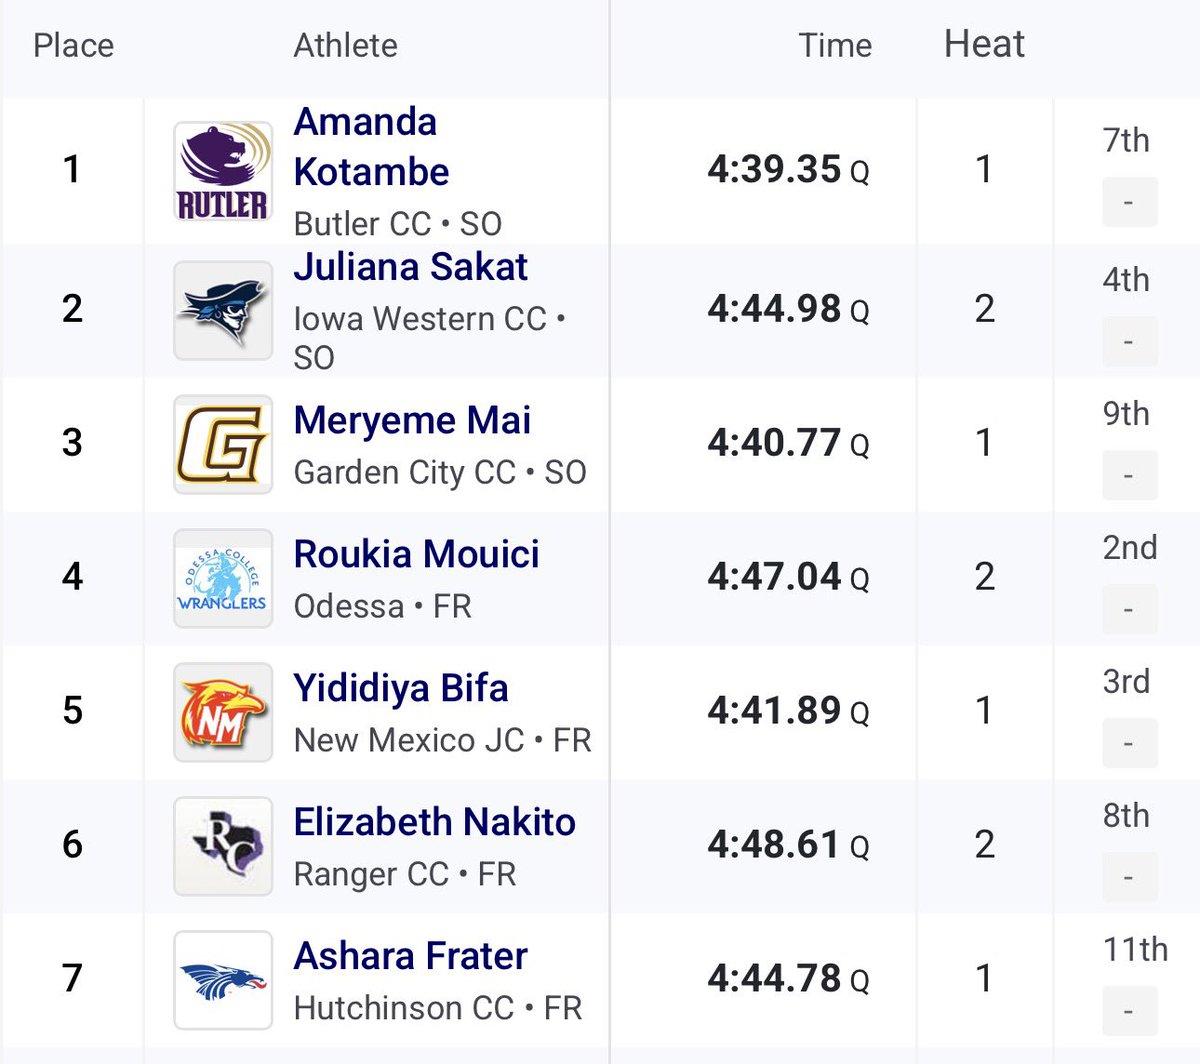Sort results by the Time column
1200x1064 pixels.
[835, 45]
